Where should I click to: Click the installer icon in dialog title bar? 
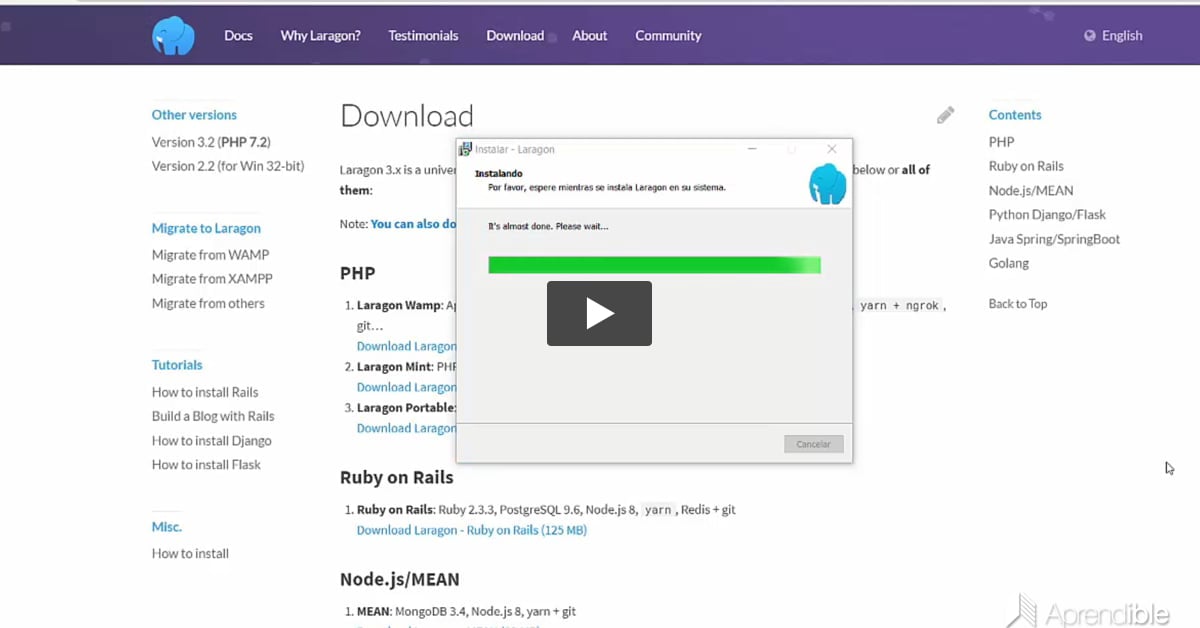465,149
